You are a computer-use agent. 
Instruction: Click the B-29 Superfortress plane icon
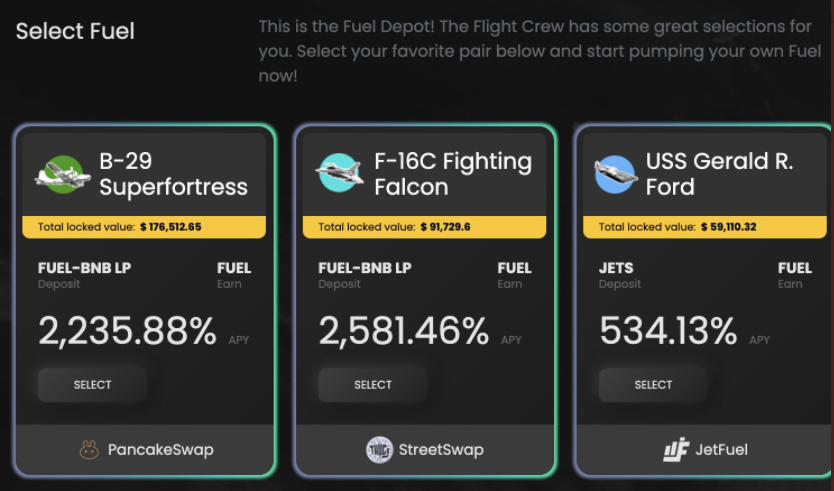pyautogui.click(x=63, y=174)
